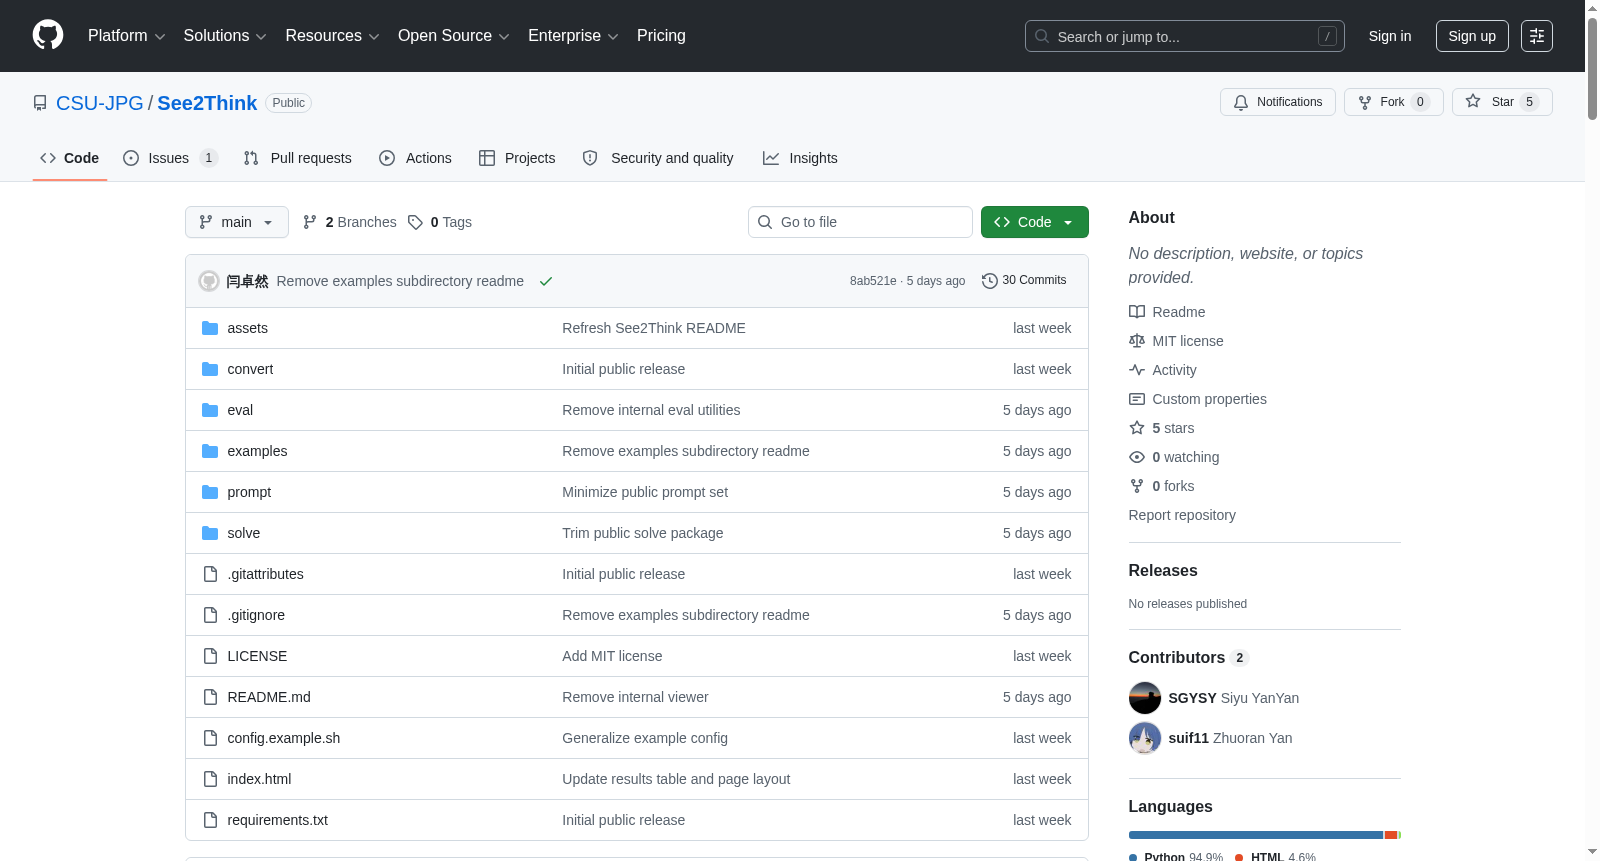View the 30 Commits history
1600x861 pixels.
pos(1024,281)
